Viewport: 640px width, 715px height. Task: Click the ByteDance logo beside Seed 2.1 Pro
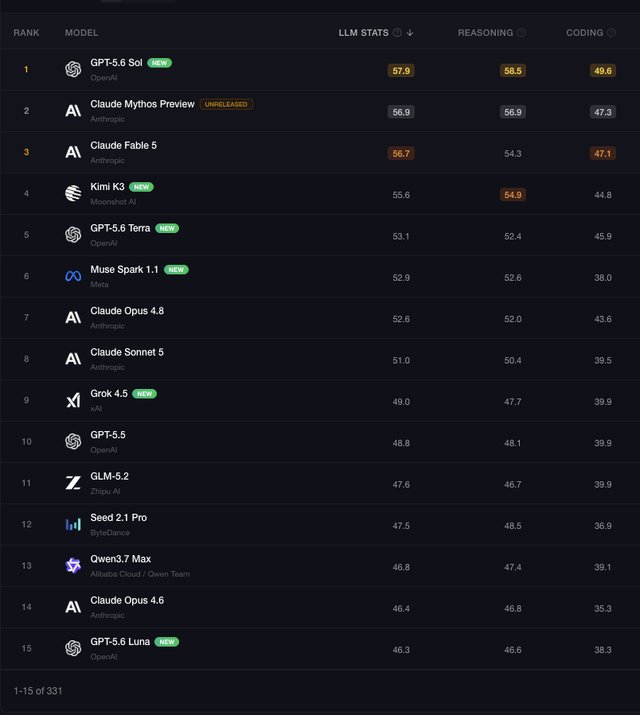(73, 524)
